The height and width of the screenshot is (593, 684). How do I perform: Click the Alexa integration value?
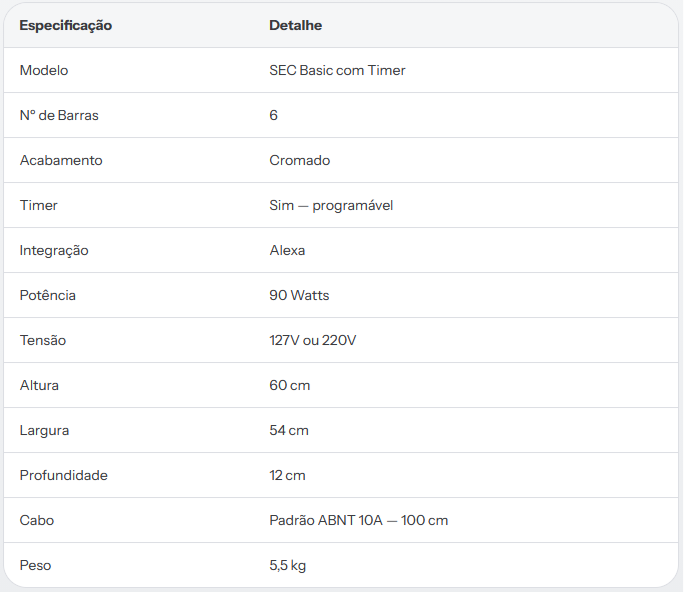[x=287, y=250]
